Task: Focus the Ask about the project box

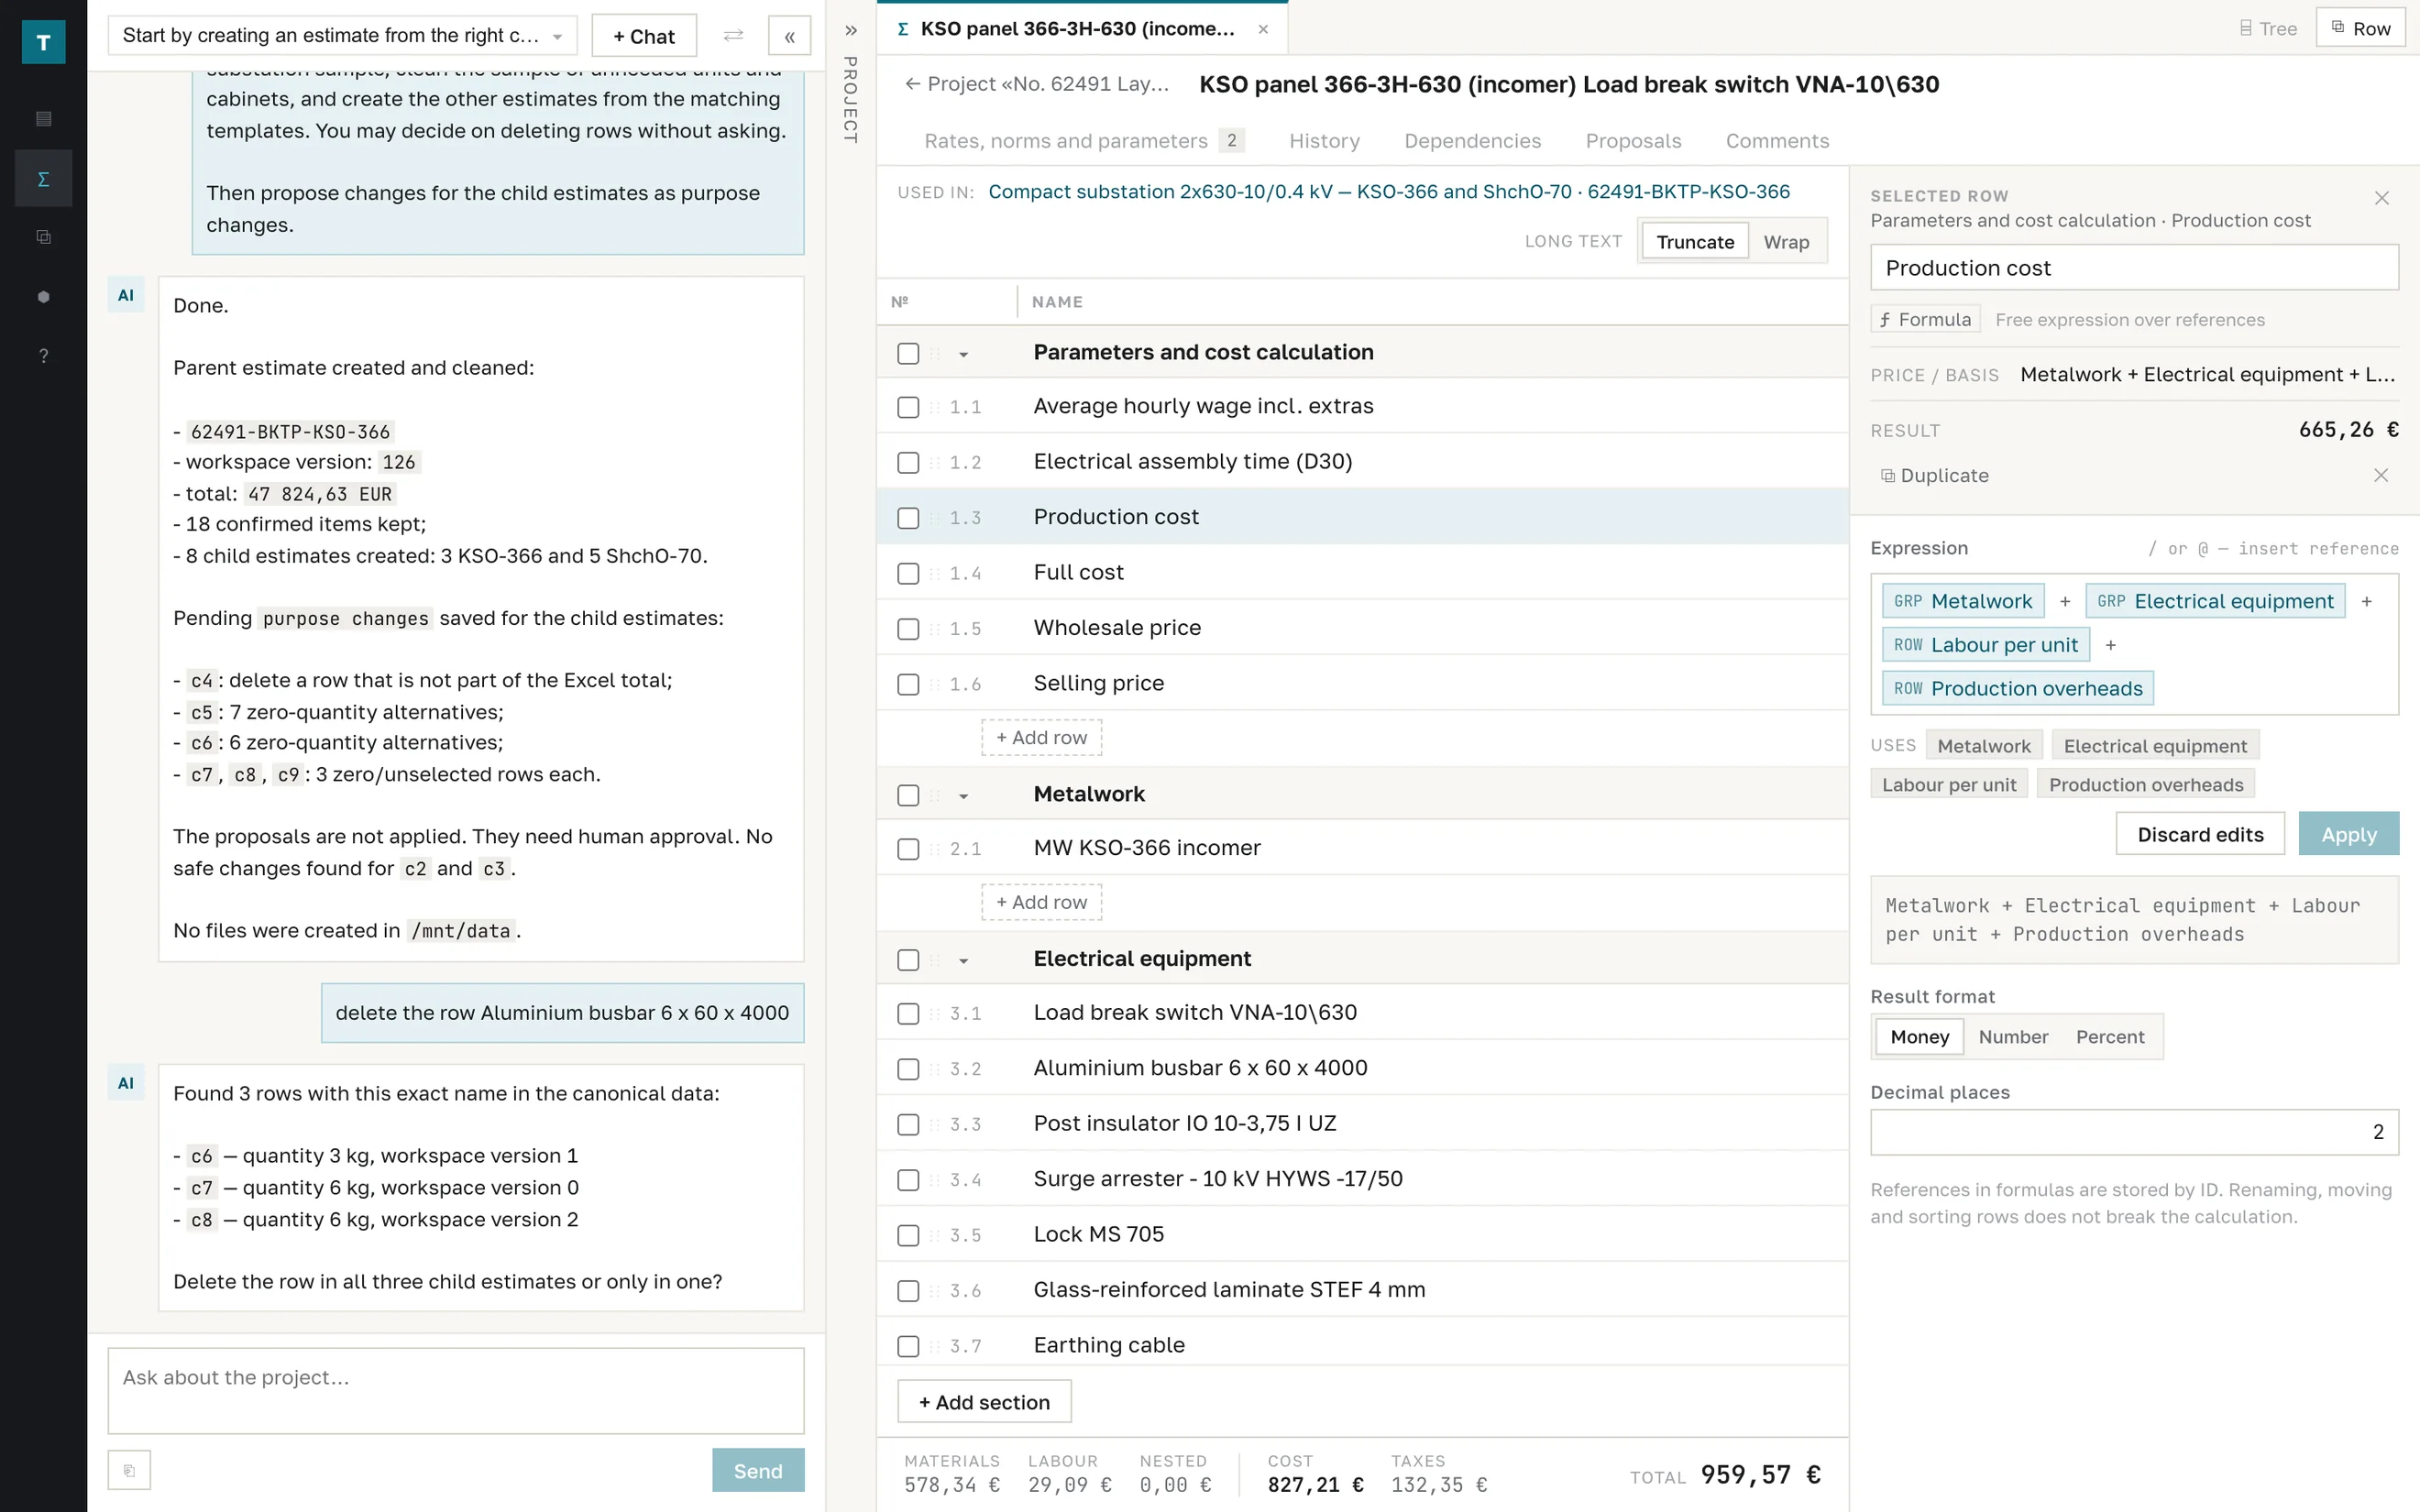Action: 456,1391
